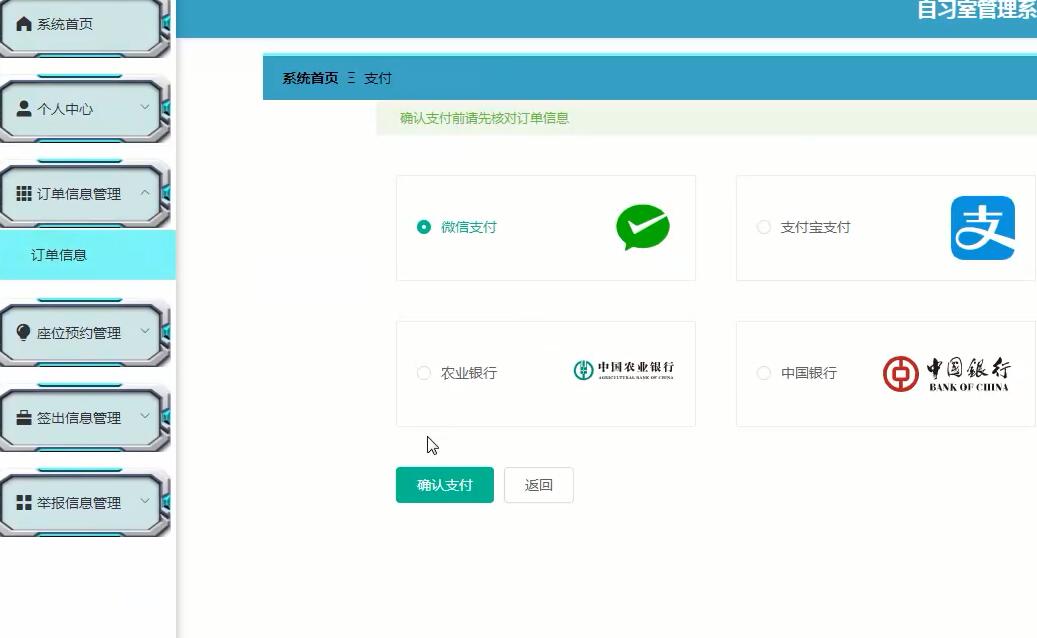Expand the 个人中心 chevron
Viewport: 1037px width, 638px height.
coord(145,107)
